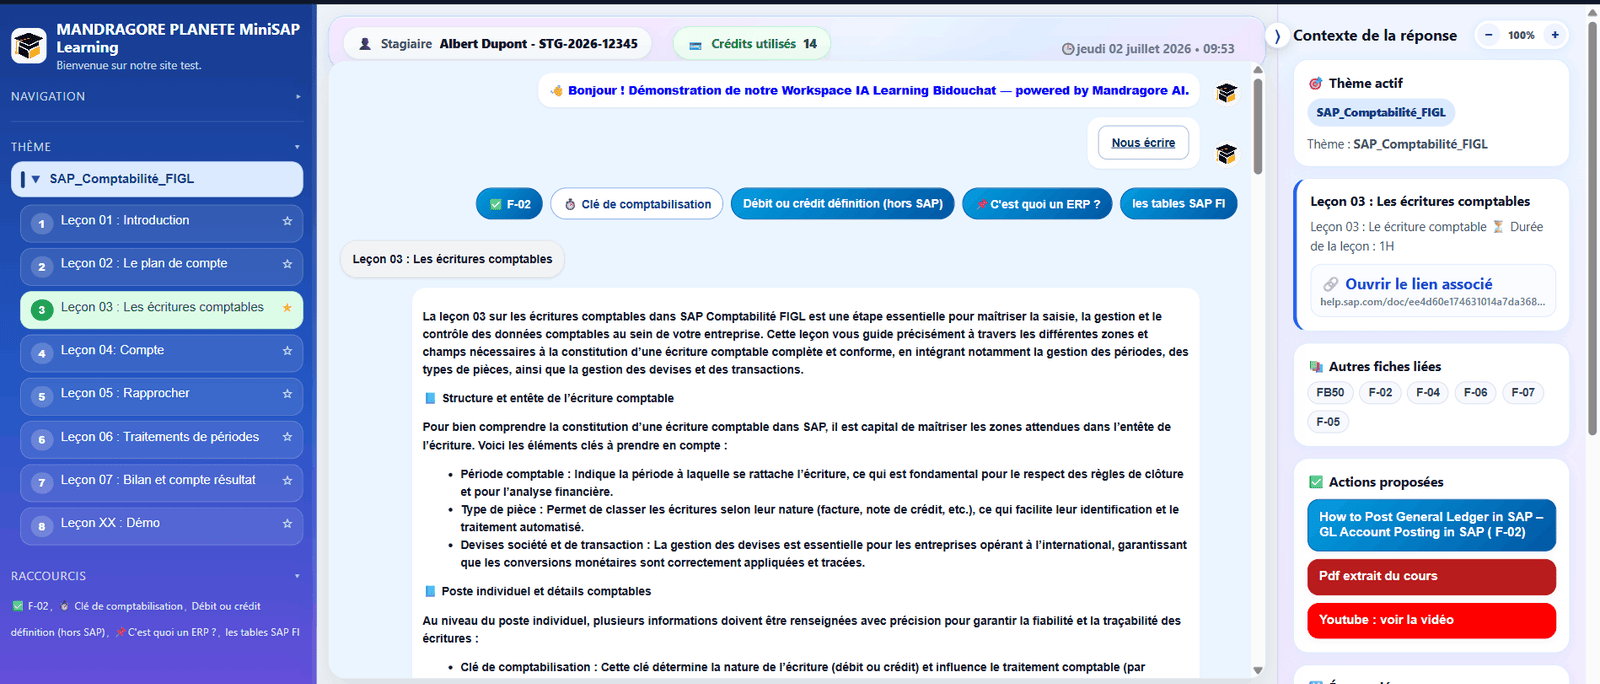Toggle favorite star for Leçon 06 Traitements de périodes

(x=287, y=437)
